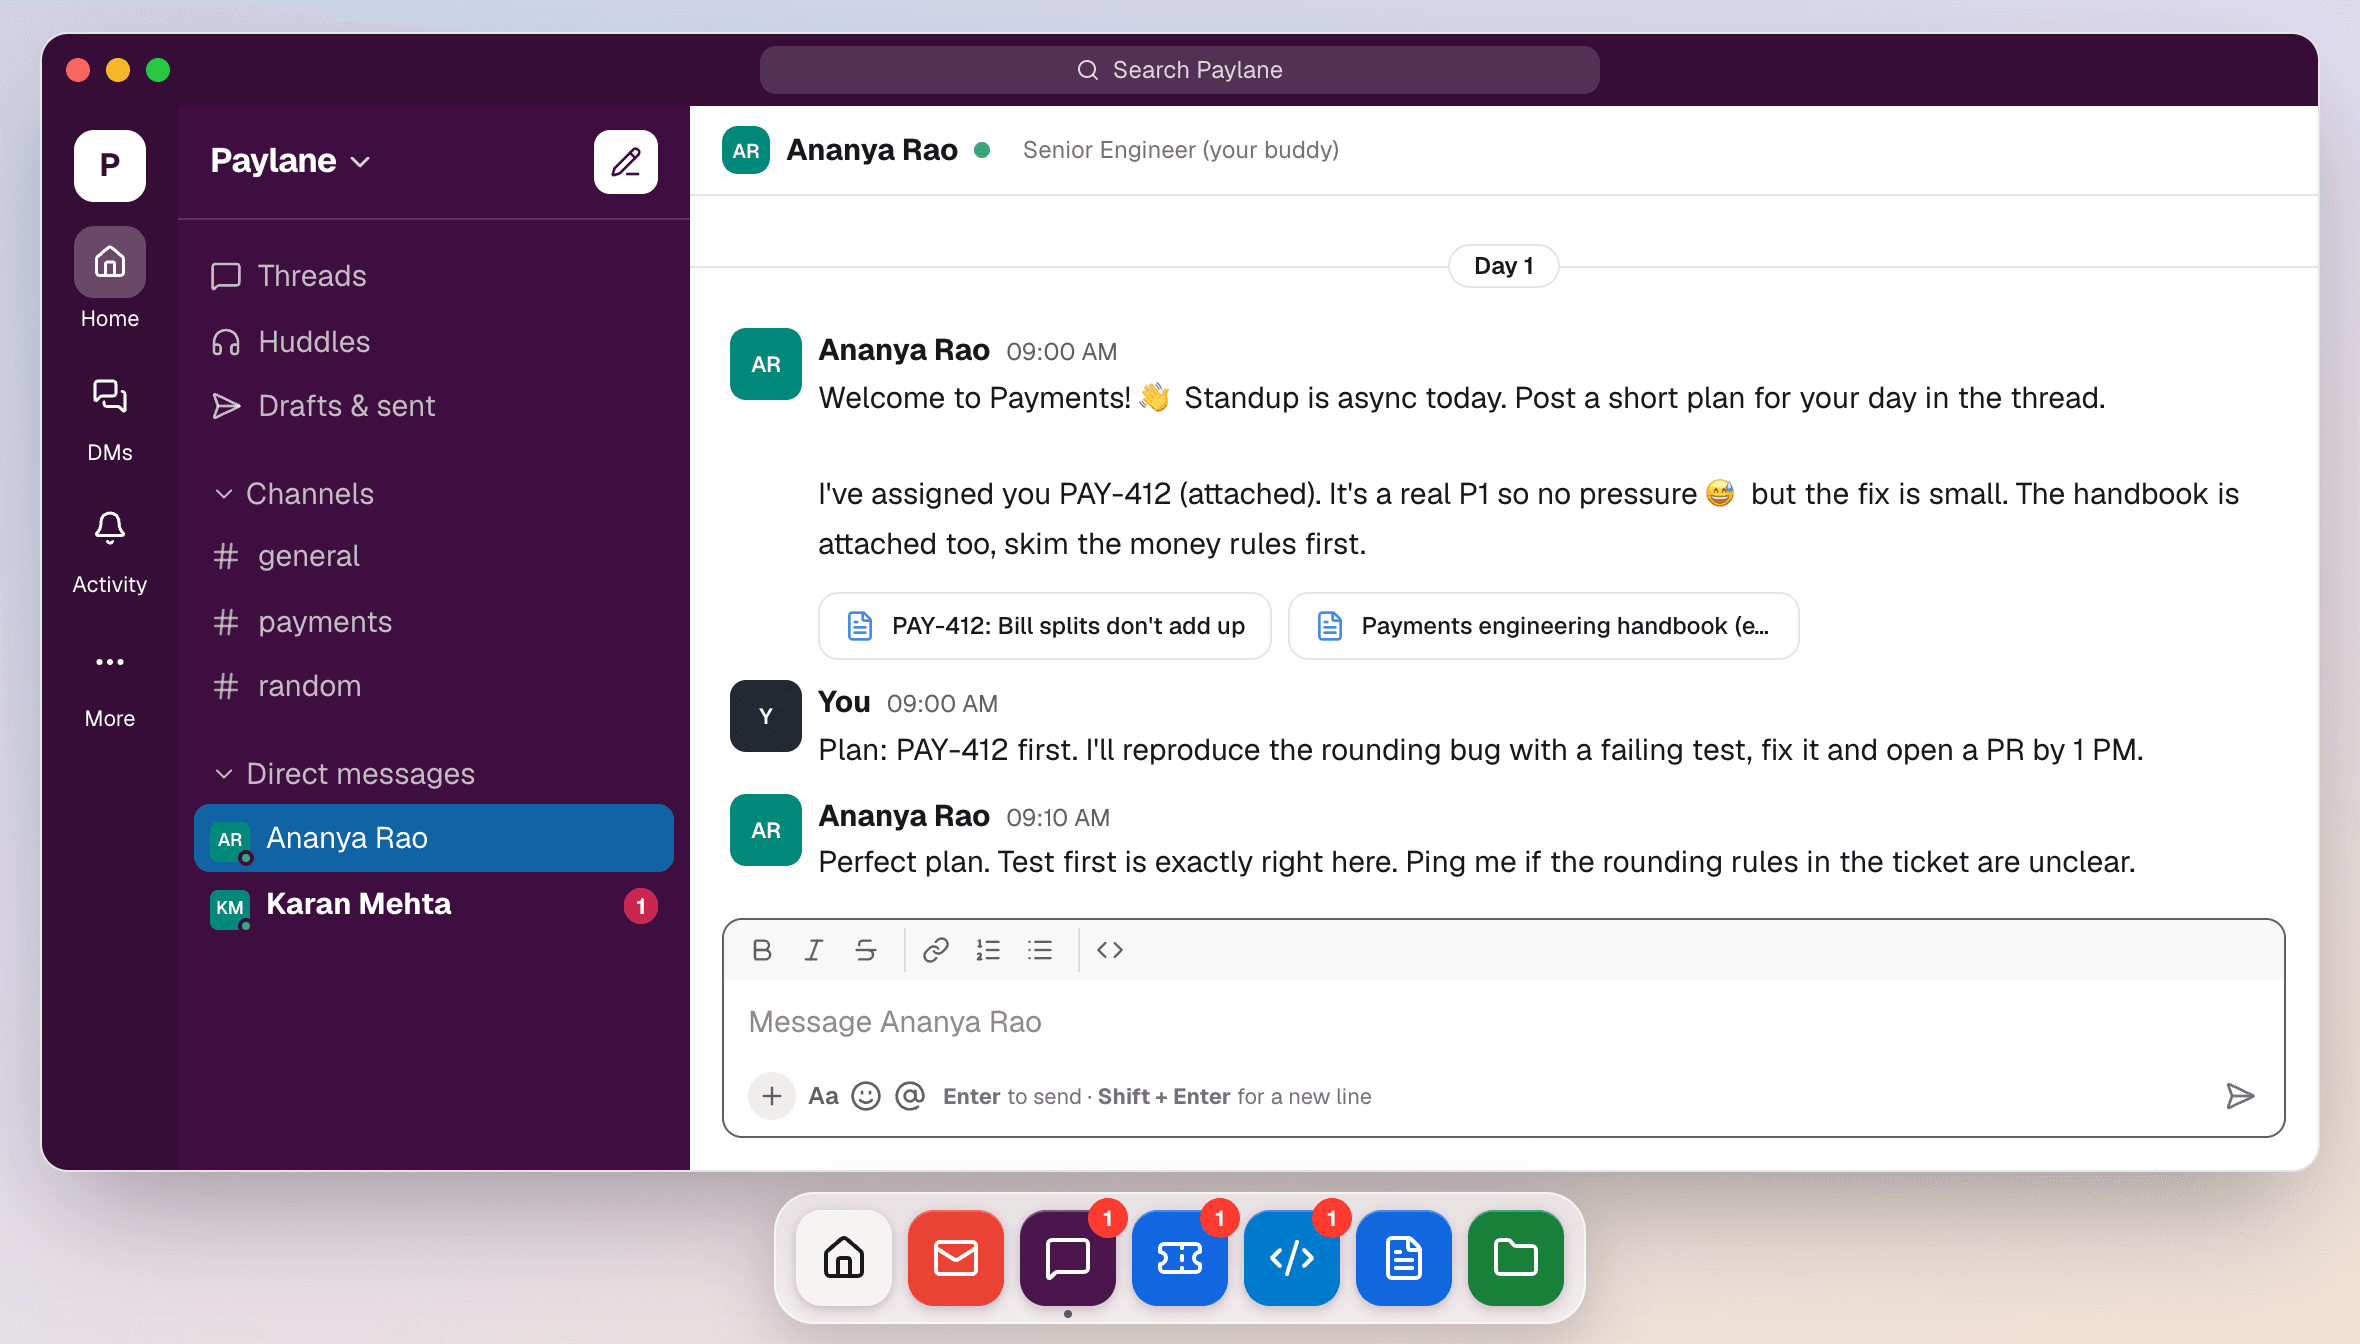Insert a bulleted list in composer
This screenshot has width=2360, height=1344.
point(1040,950)
